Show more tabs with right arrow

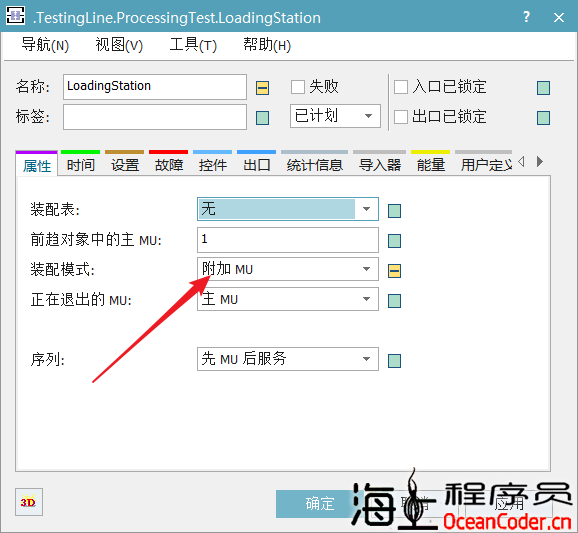540,161
